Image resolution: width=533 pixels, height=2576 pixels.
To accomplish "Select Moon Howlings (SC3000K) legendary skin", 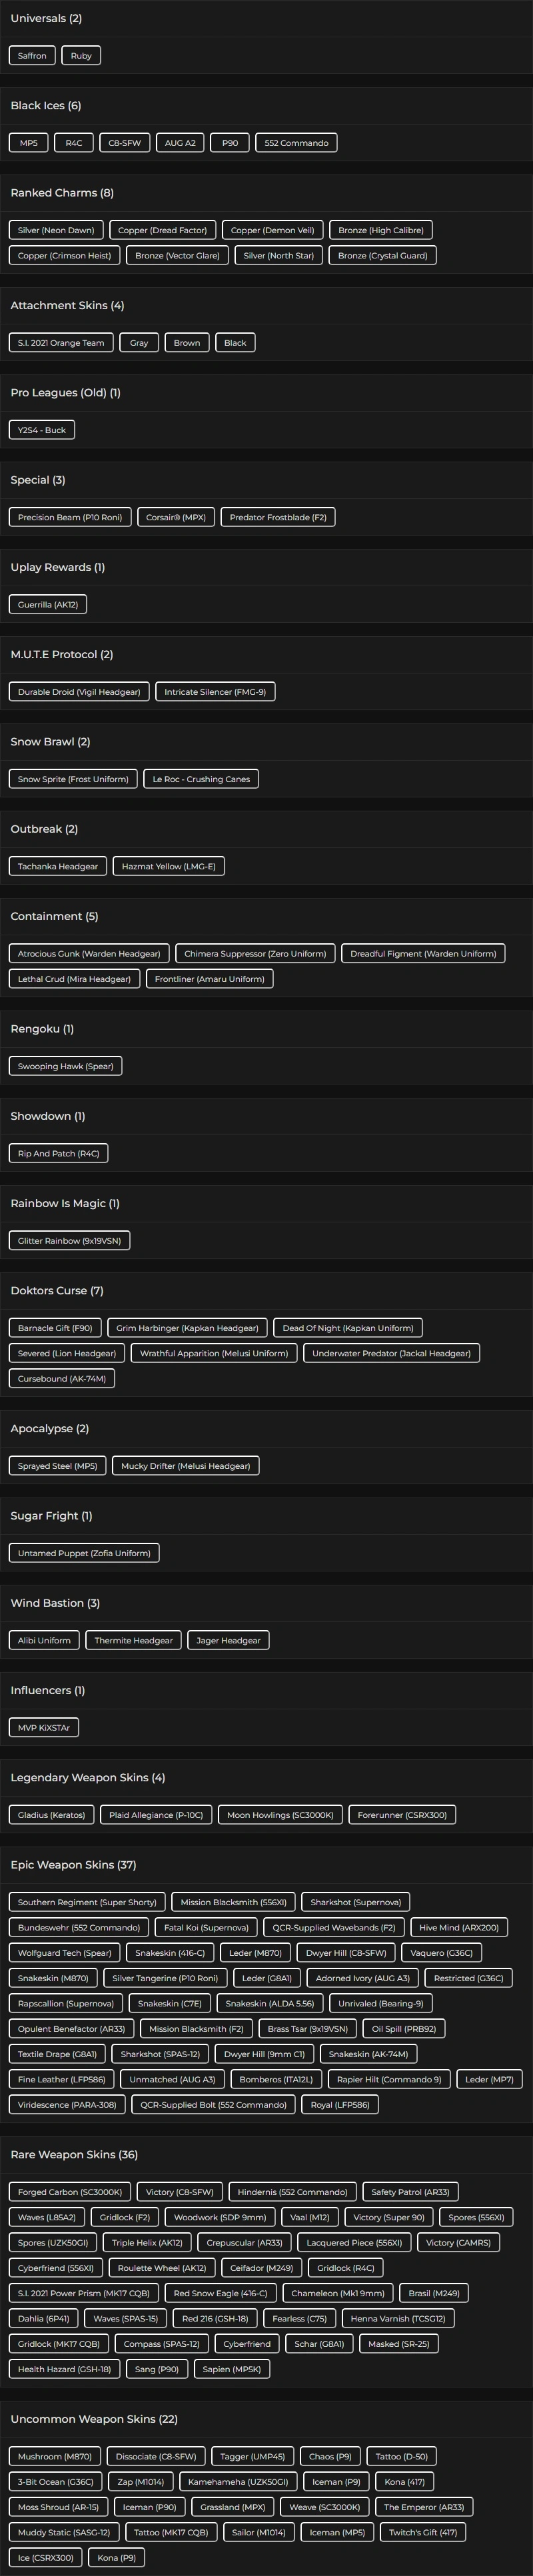I will [280, 1815].
